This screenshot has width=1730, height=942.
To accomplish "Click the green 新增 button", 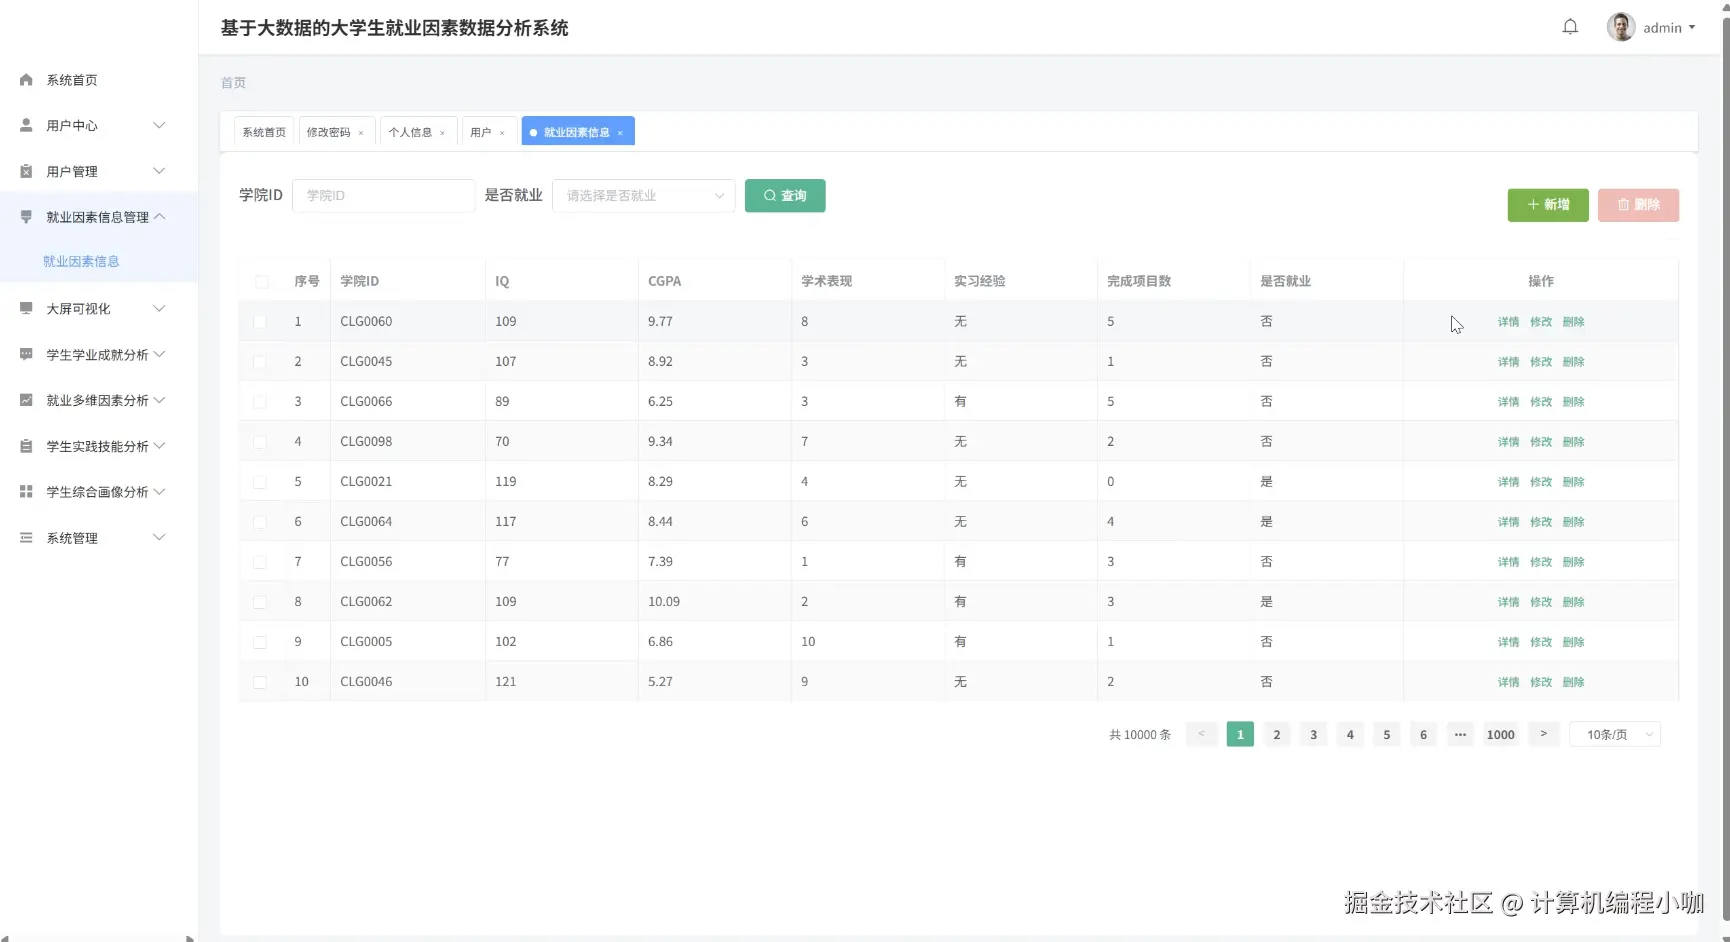I will [x=1548, y=205].
